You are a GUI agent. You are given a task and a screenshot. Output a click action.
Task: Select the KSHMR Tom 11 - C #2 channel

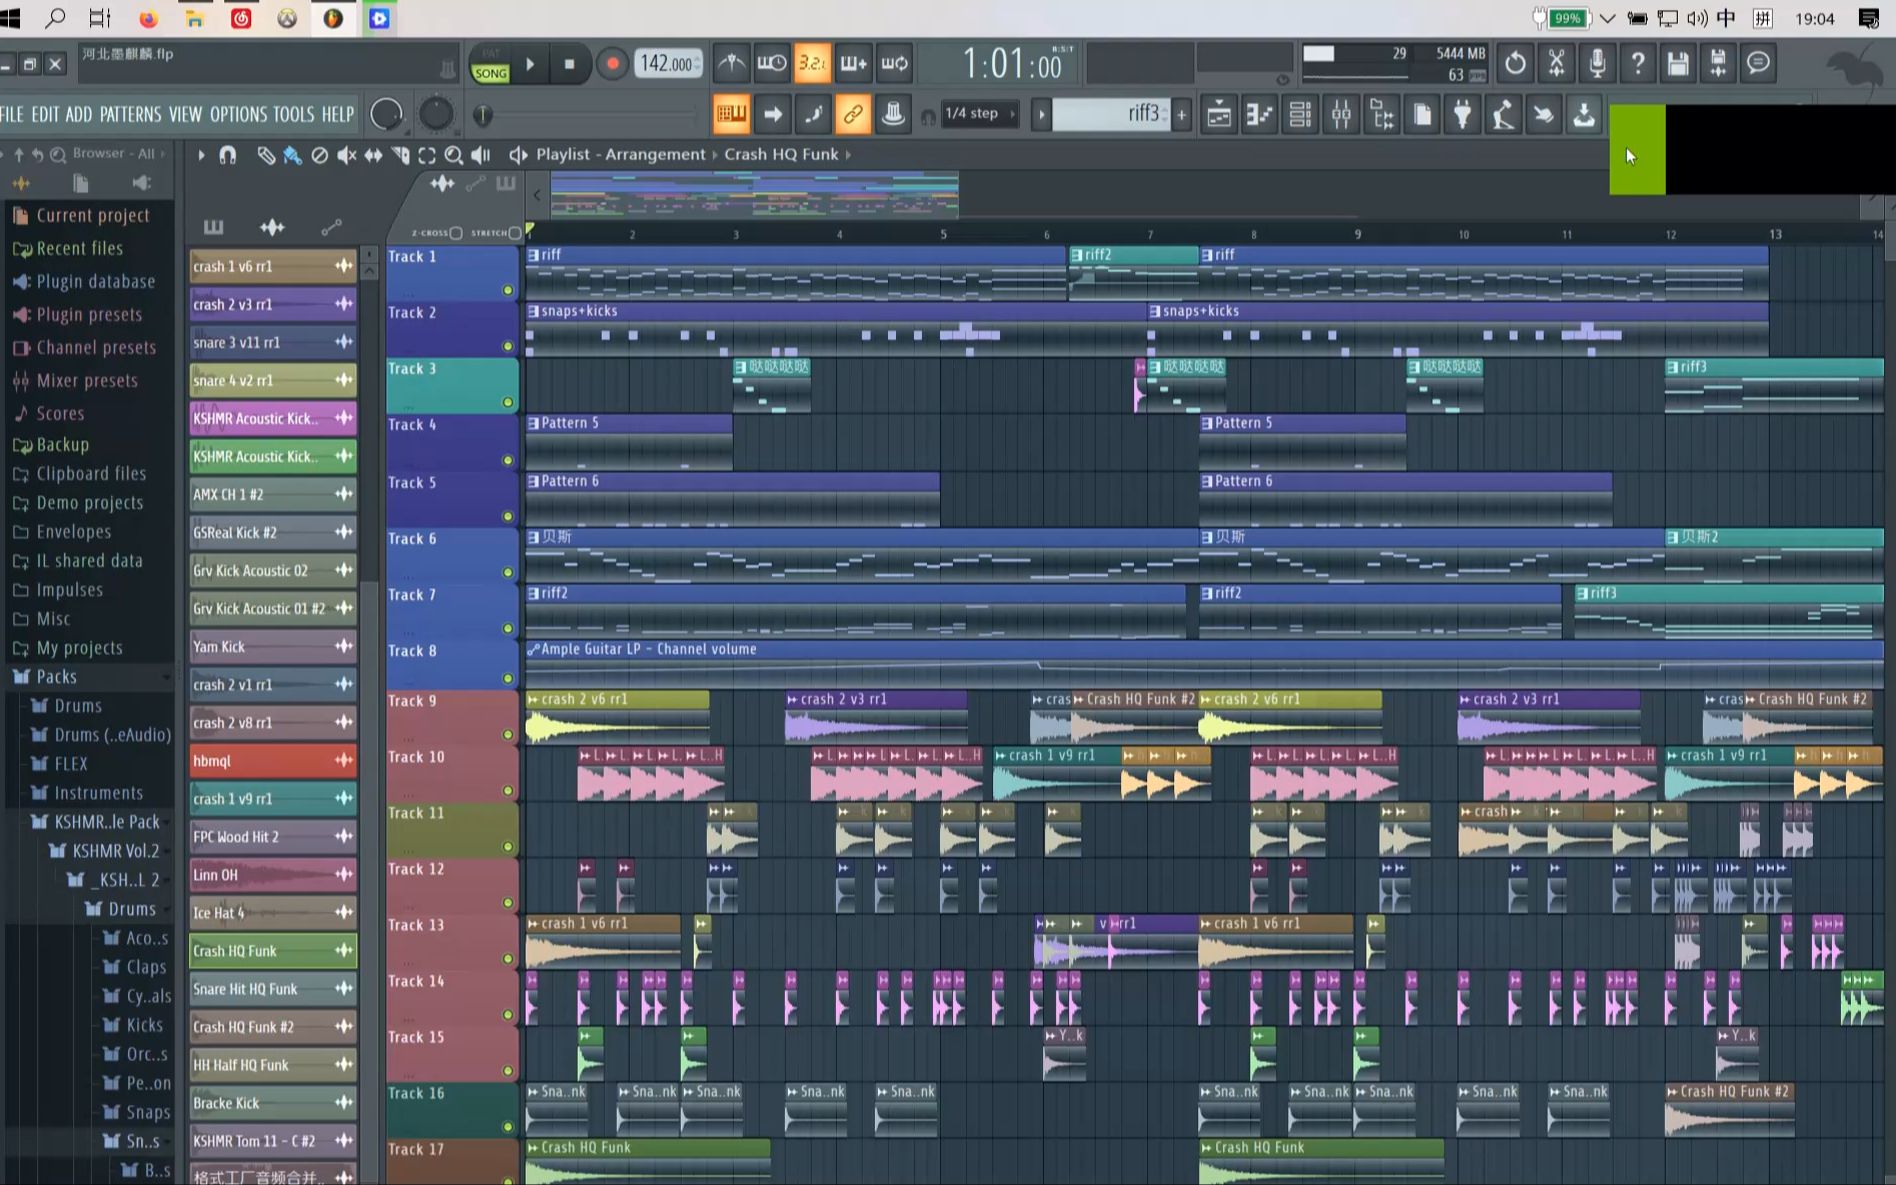[x=273, y=1141]
